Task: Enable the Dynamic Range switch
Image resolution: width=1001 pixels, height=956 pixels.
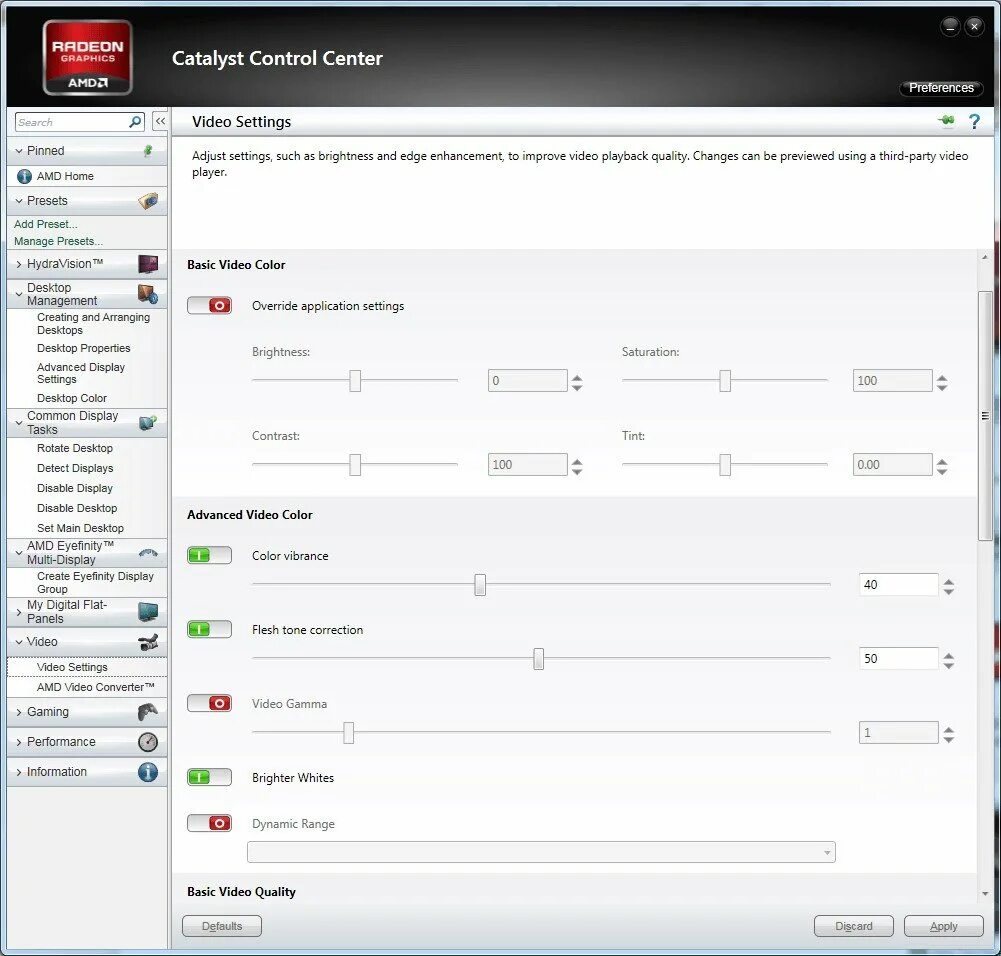Action: [x=209, y=823]
